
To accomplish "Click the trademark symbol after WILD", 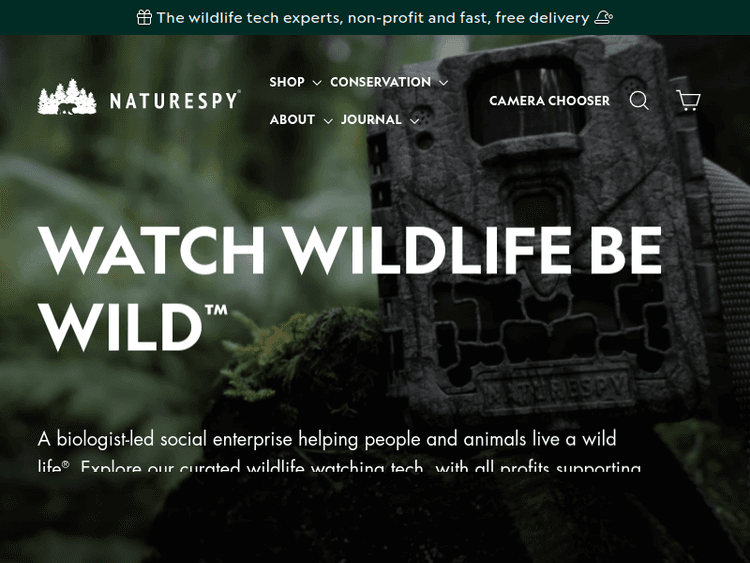I will [x=217, y=310].
